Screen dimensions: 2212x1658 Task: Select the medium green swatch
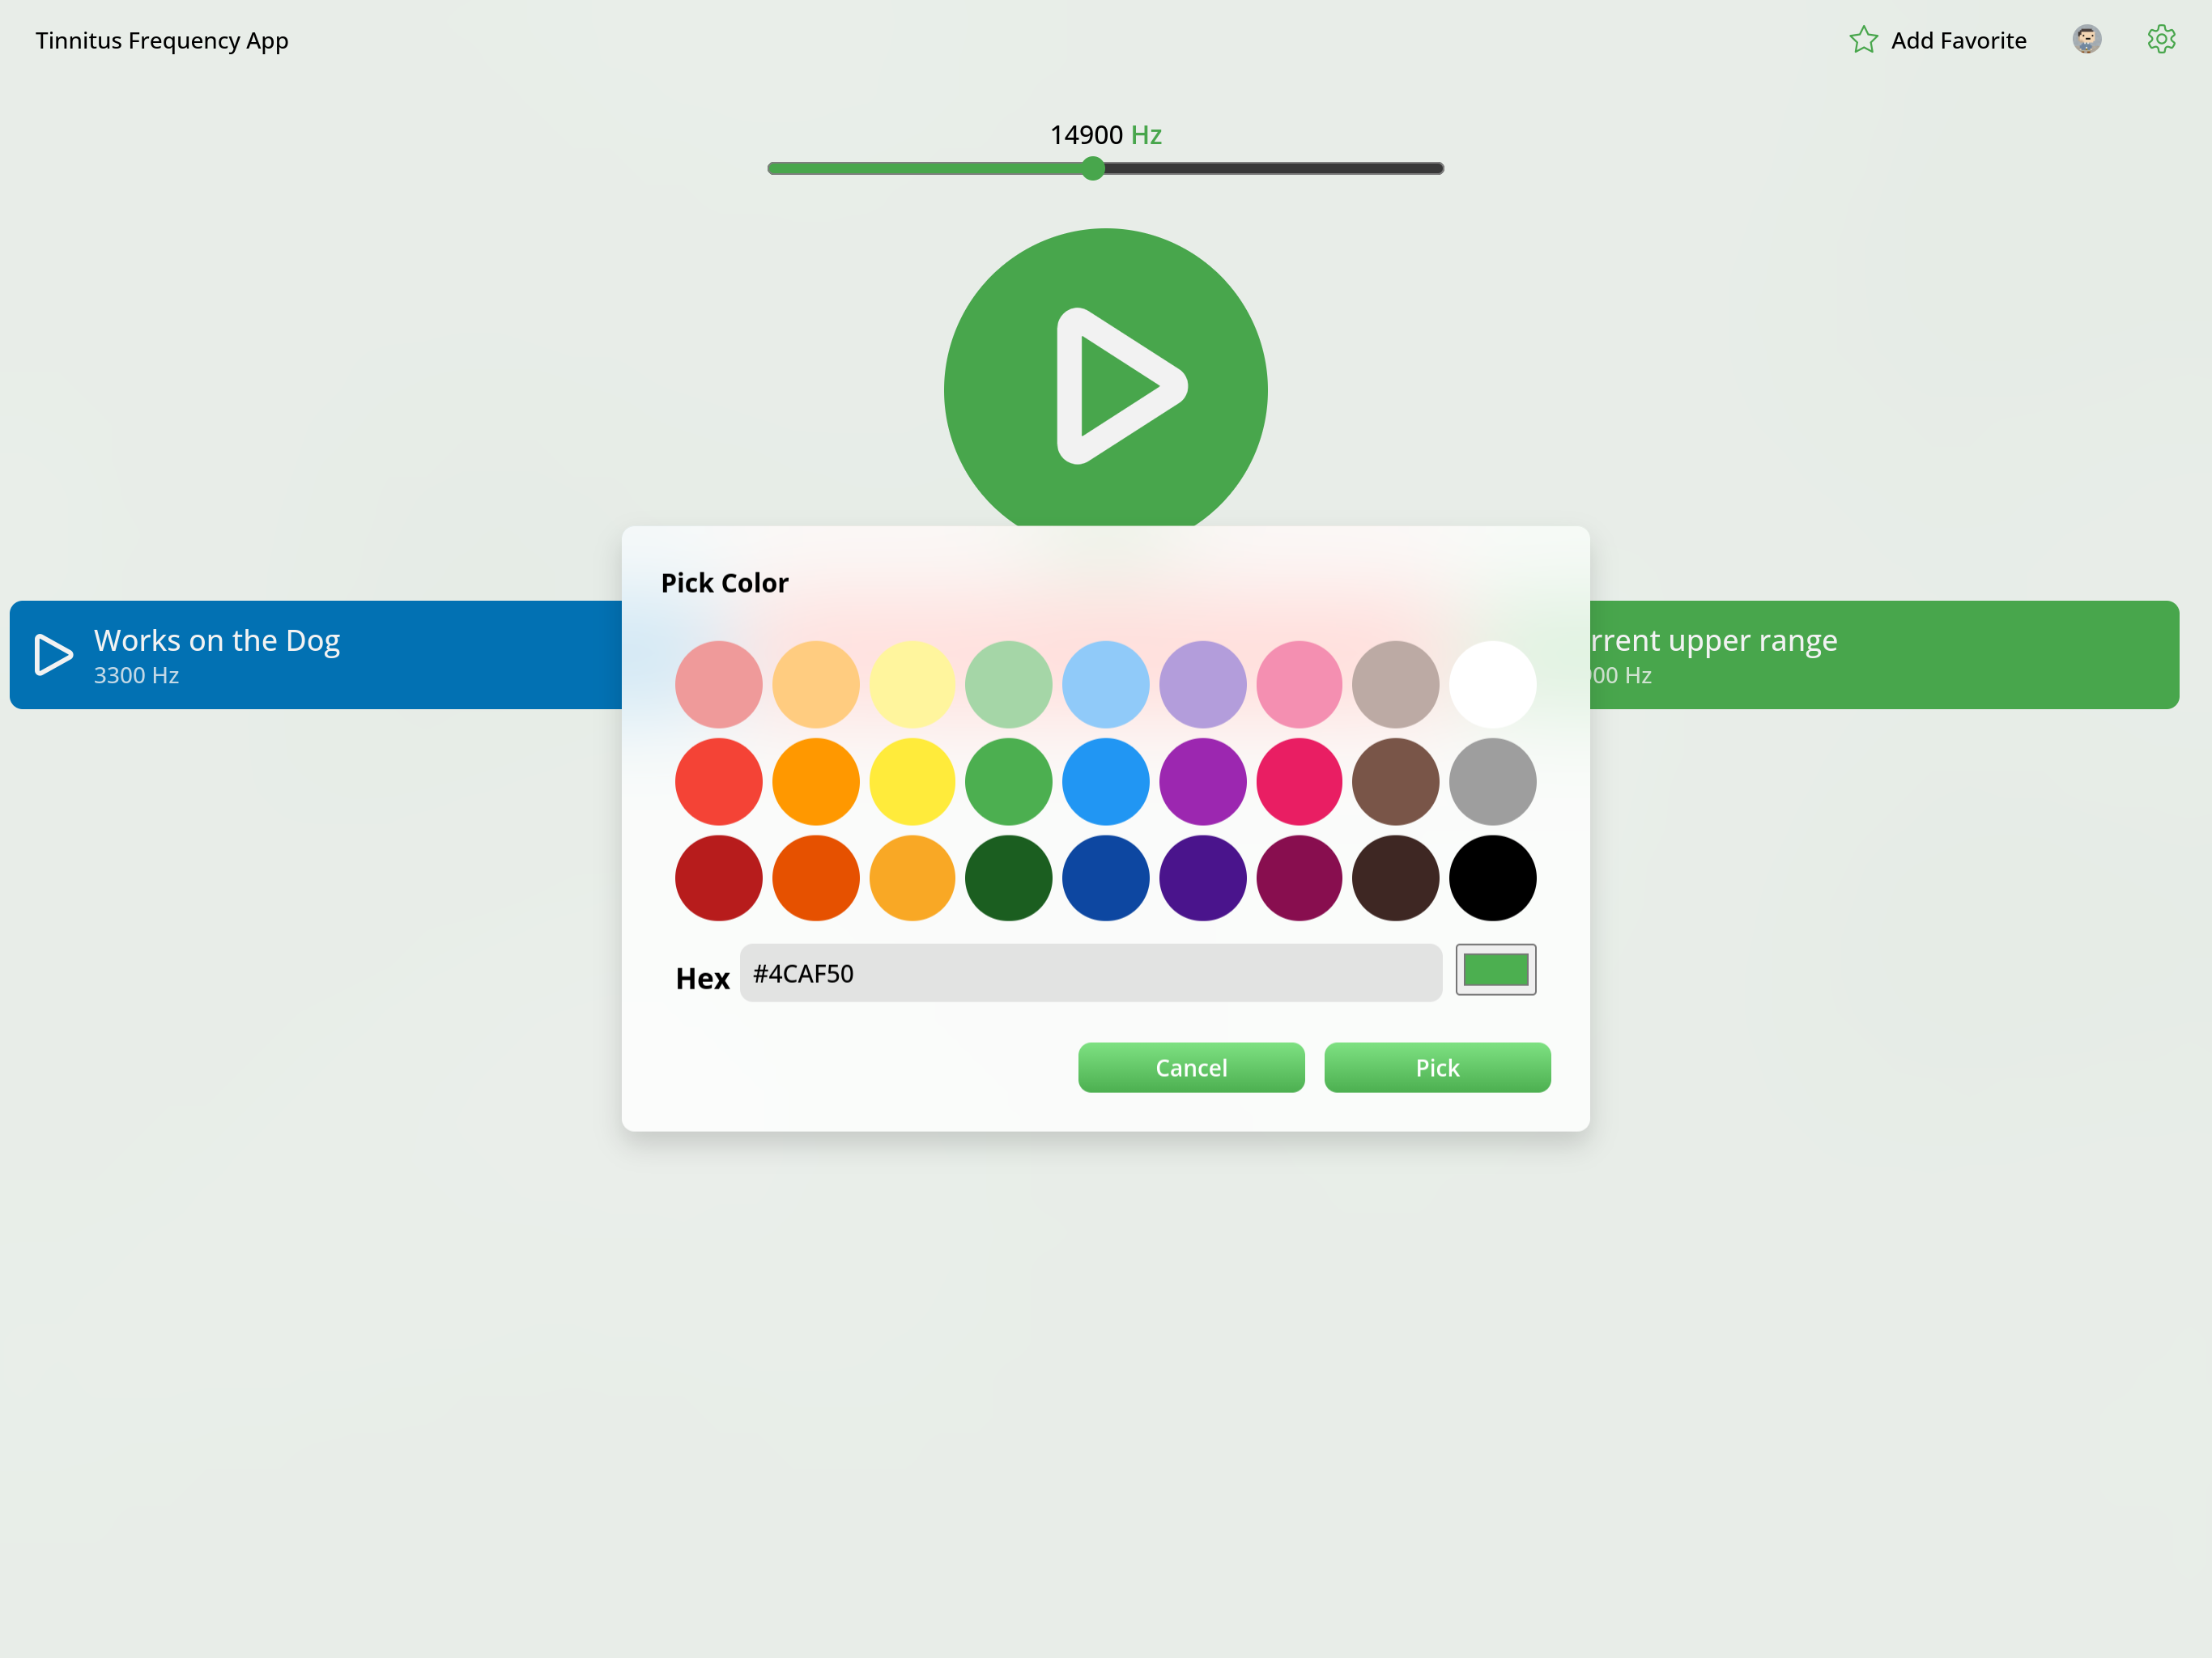pyautogui.click(x=1009, y=782)
